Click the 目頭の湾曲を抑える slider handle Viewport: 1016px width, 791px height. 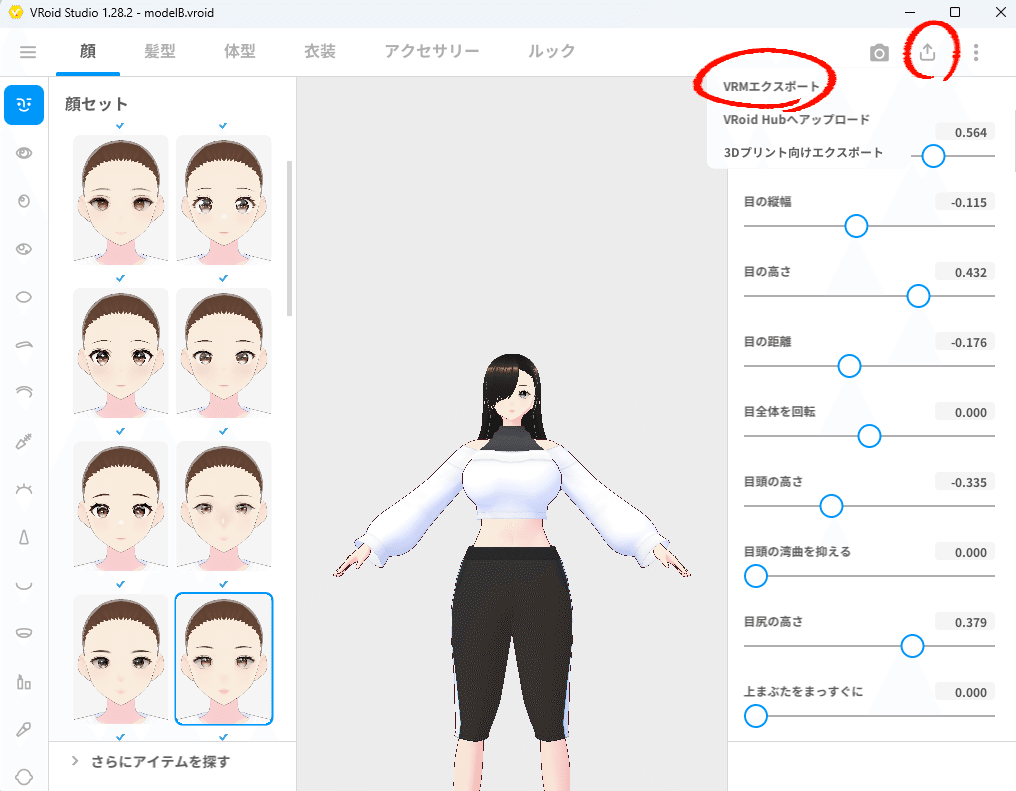[756, 576]
